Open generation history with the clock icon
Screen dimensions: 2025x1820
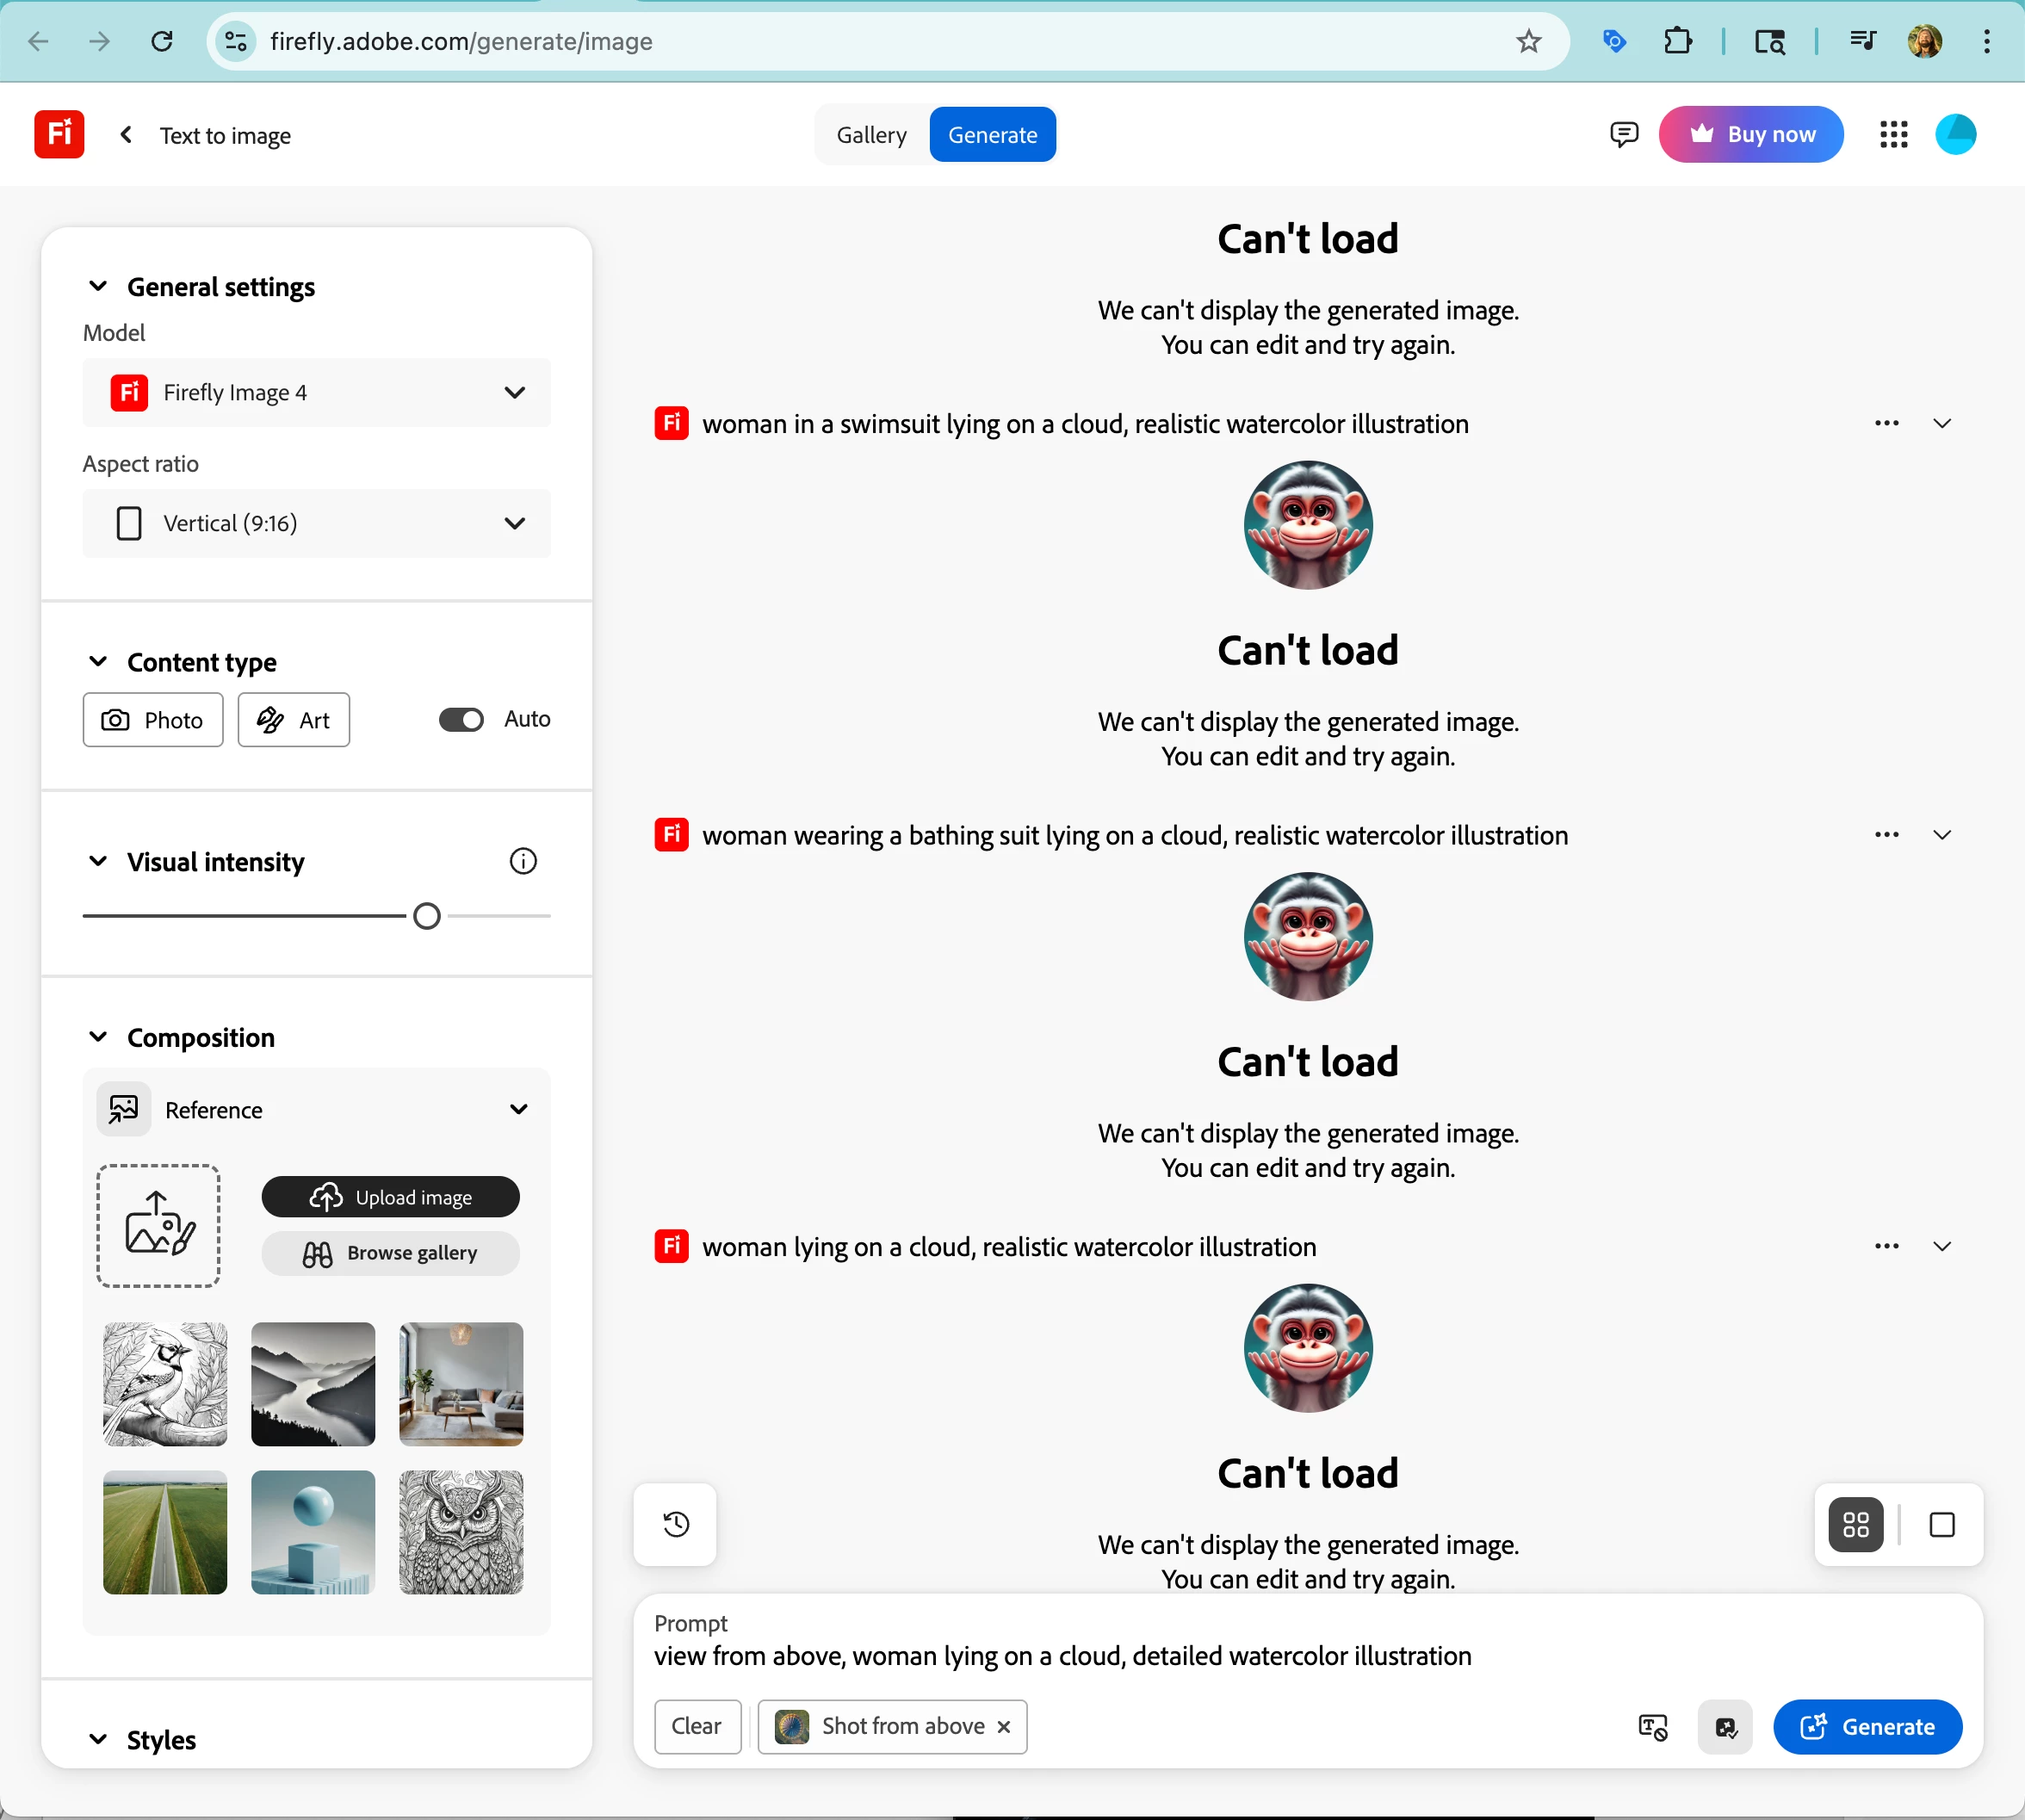coord(676,1524)
